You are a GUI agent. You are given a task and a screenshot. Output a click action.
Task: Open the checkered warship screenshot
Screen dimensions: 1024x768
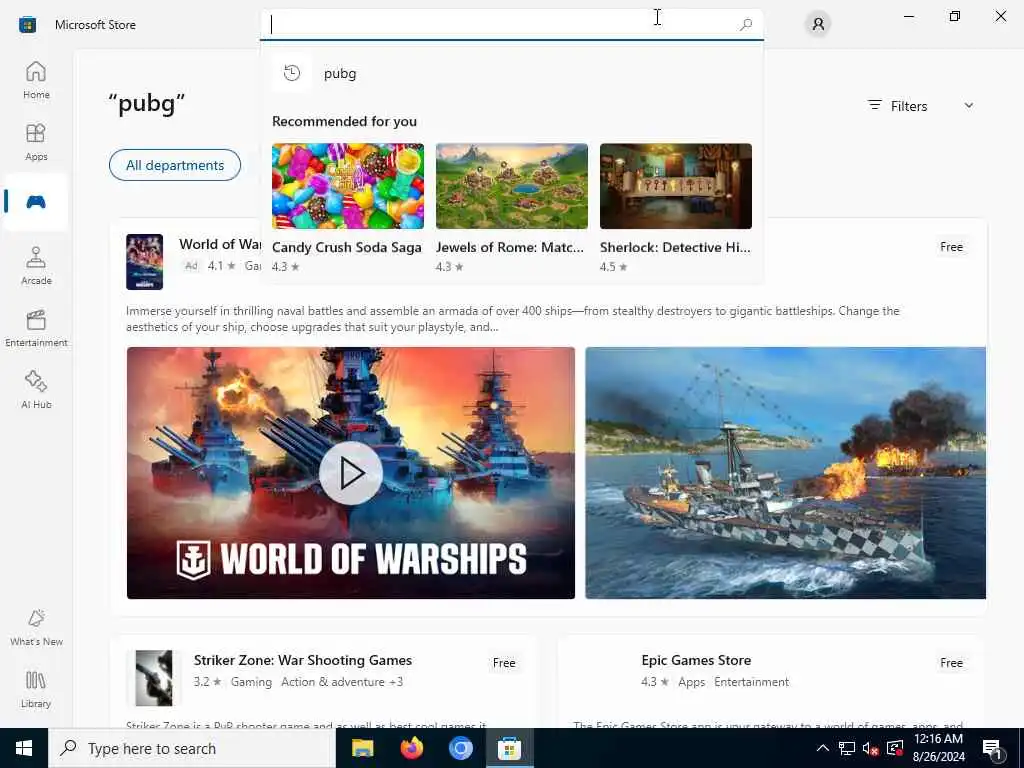coord(786,473)
